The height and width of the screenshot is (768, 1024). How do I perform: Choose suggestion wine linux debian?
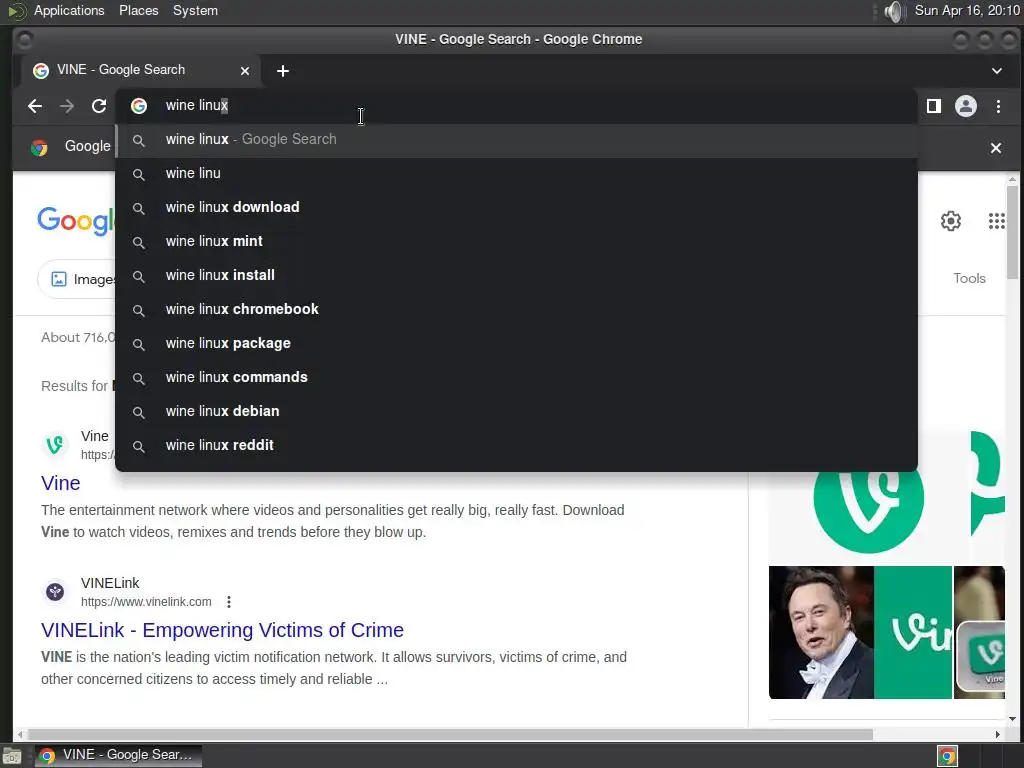[x=516, y=411]
